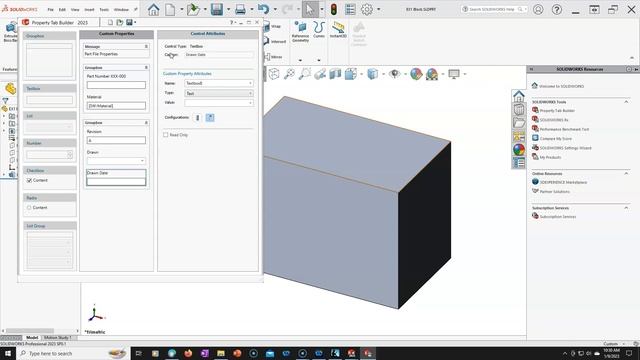
Task: Open Design Library task pane icon
Action: (x=519, y=109)
